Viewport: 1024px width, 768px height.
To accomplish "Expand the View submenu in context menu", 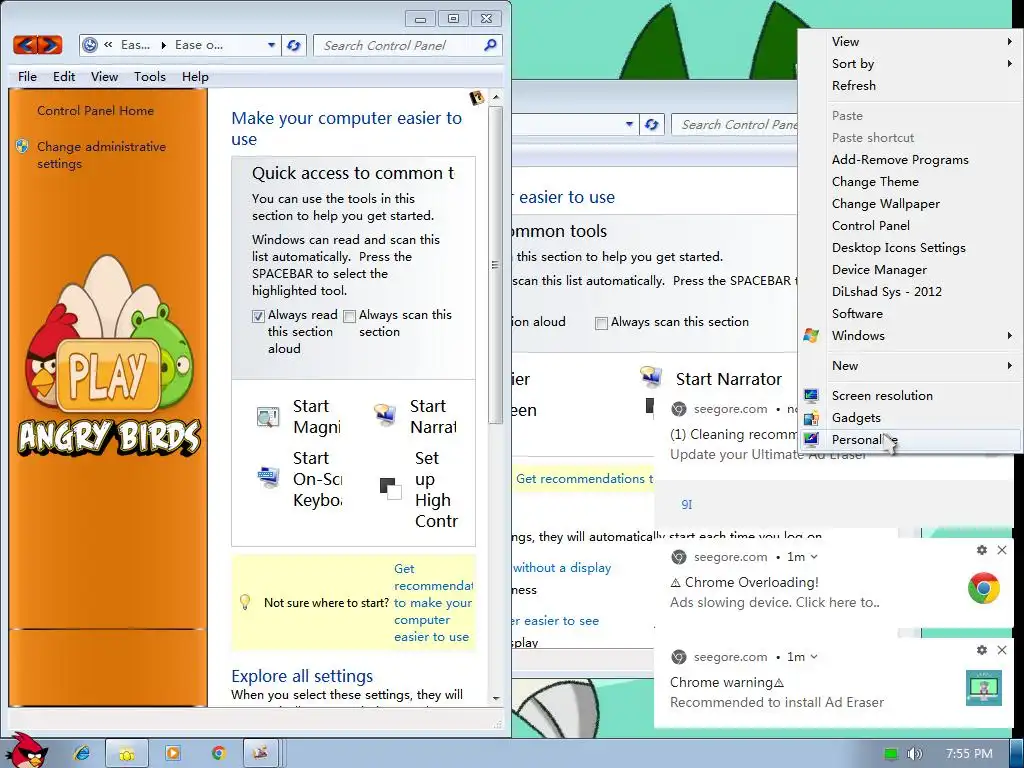I will pyautogui.click(x=1010, y=42).
